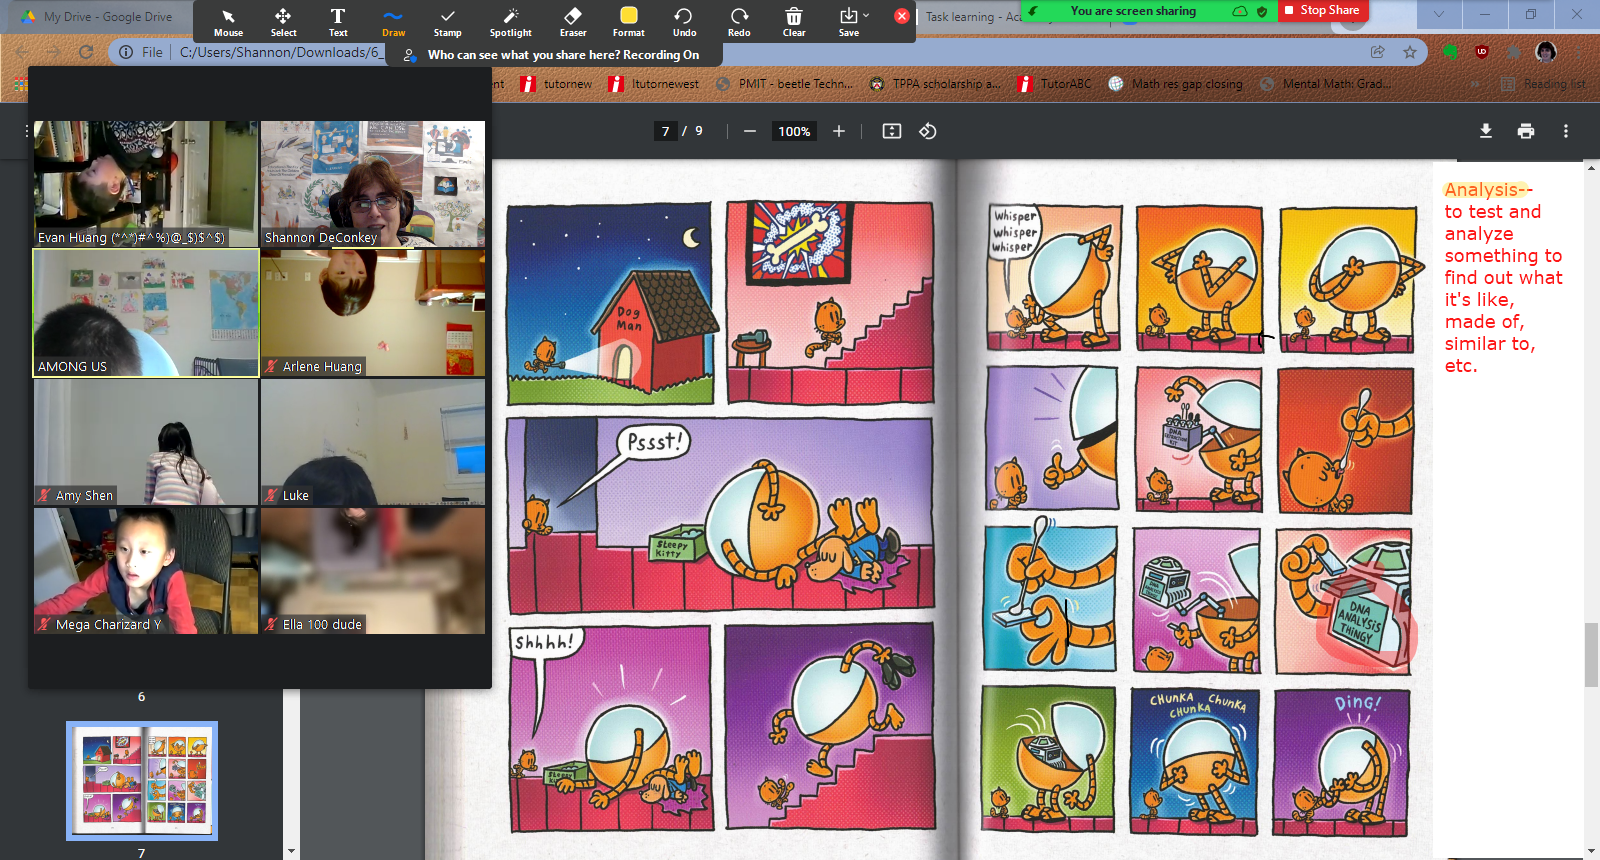Click the thumbnail sidebar scroll down arrow
Screen dimensions: 1600x860
pos(291,852)
